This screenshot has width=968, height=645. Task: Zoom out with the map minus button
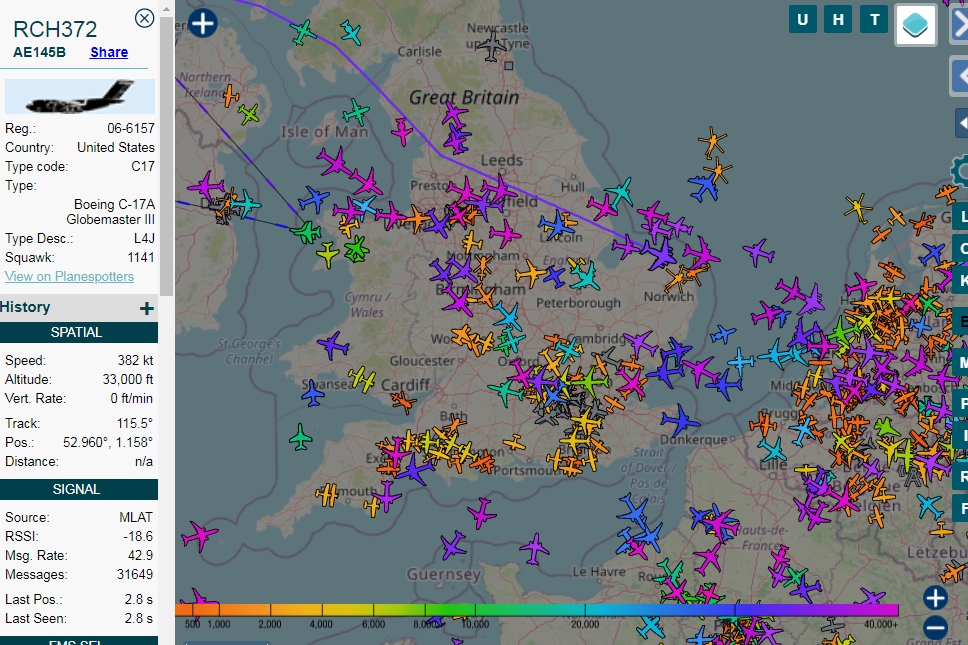[x=935, y=627]
